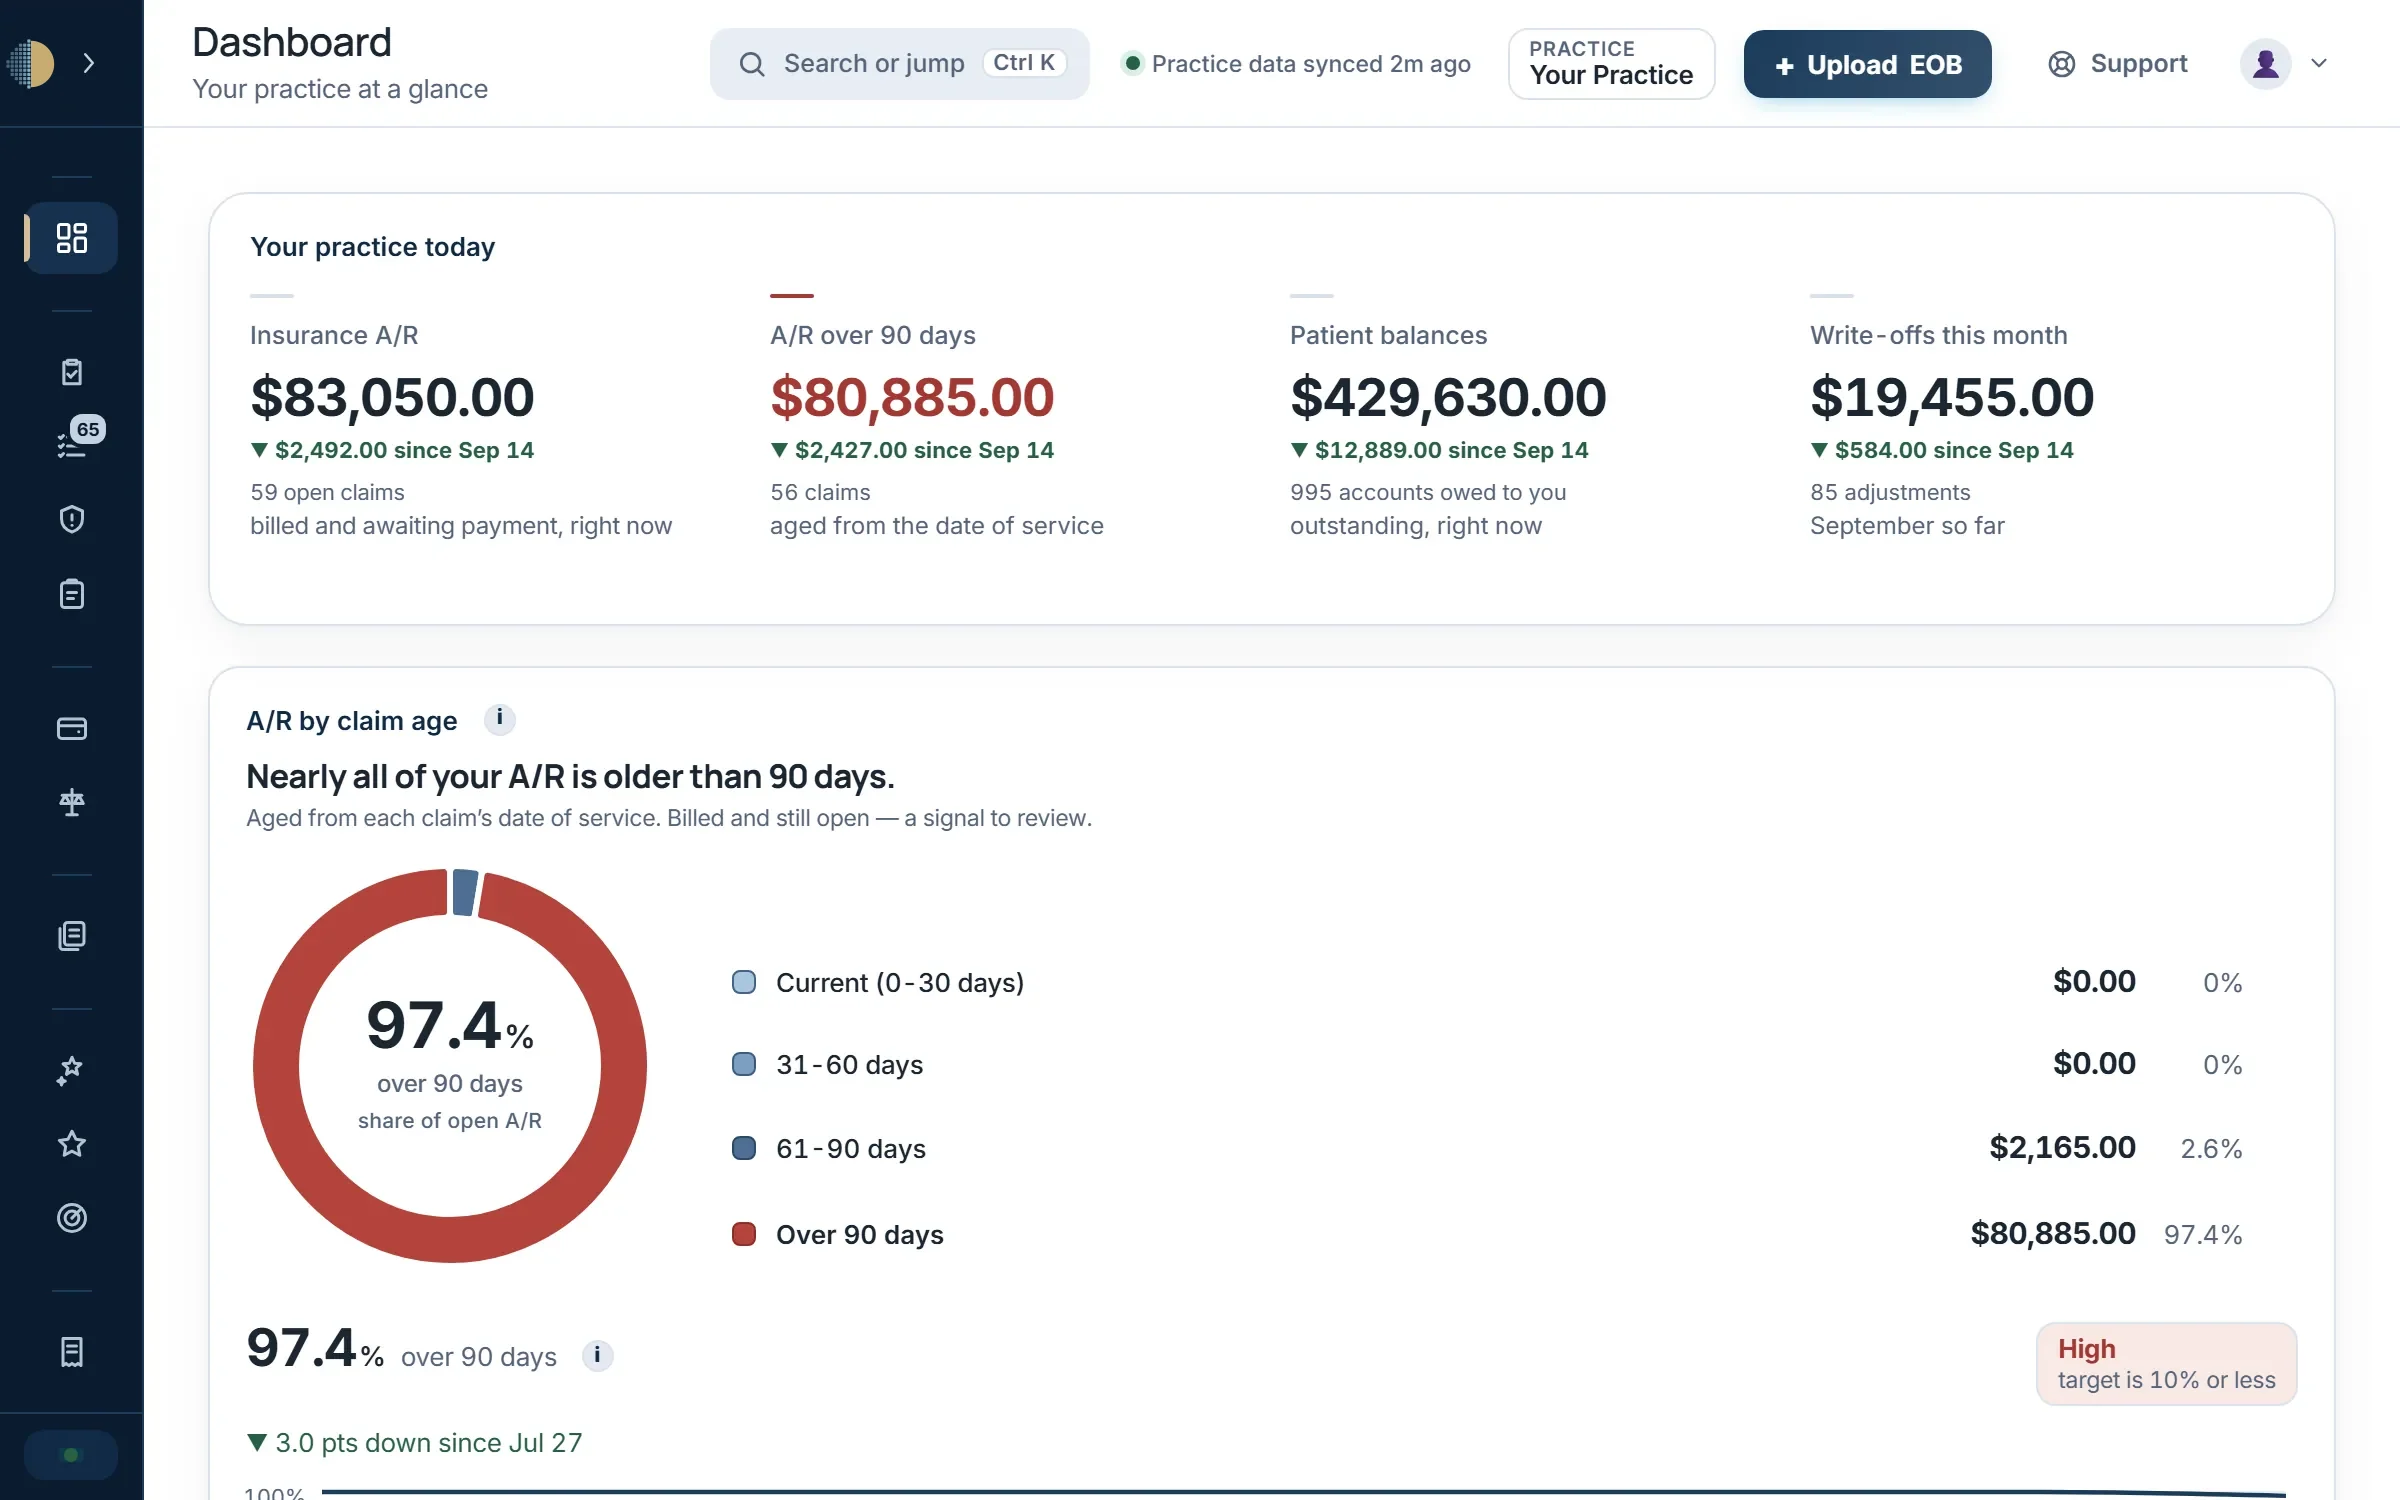Click the Over 90 days red swatch
2400x1500 pixels.
(x=744, y=1234)
